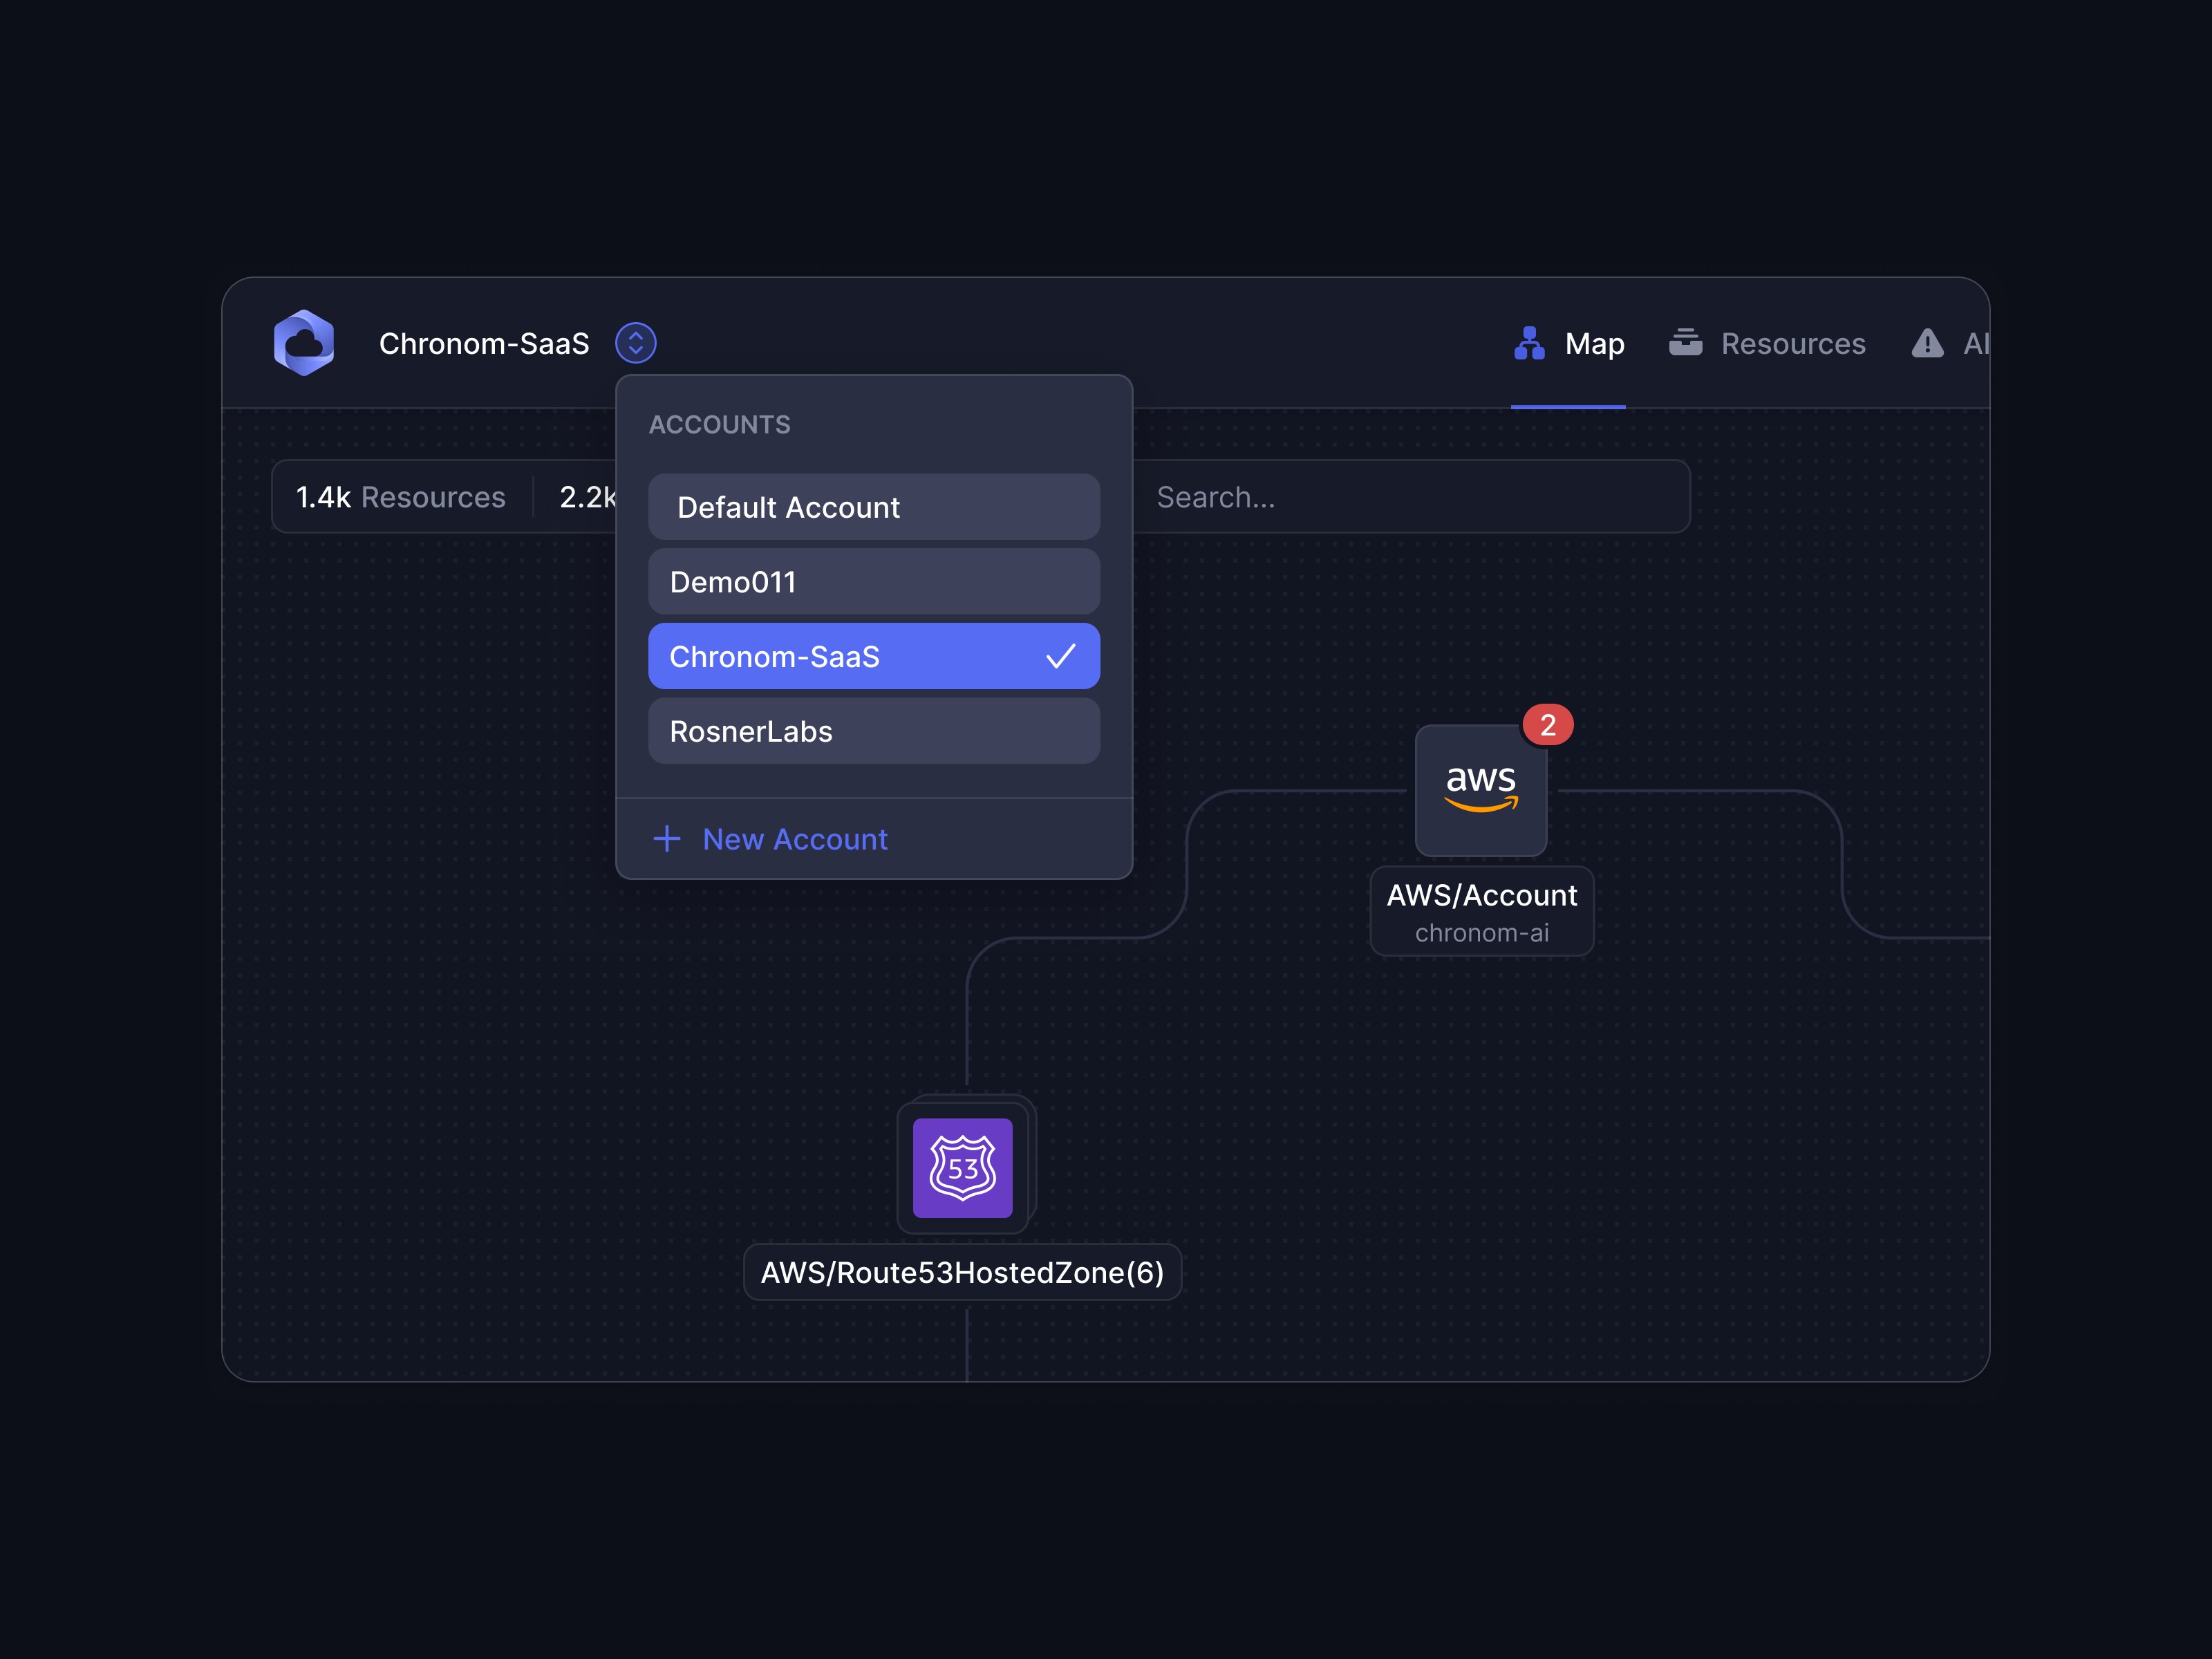Screen dimensions: 2212x1659
Task: Click the AWS/Account chronom-ai label
Action: [x=1481, y=911]
